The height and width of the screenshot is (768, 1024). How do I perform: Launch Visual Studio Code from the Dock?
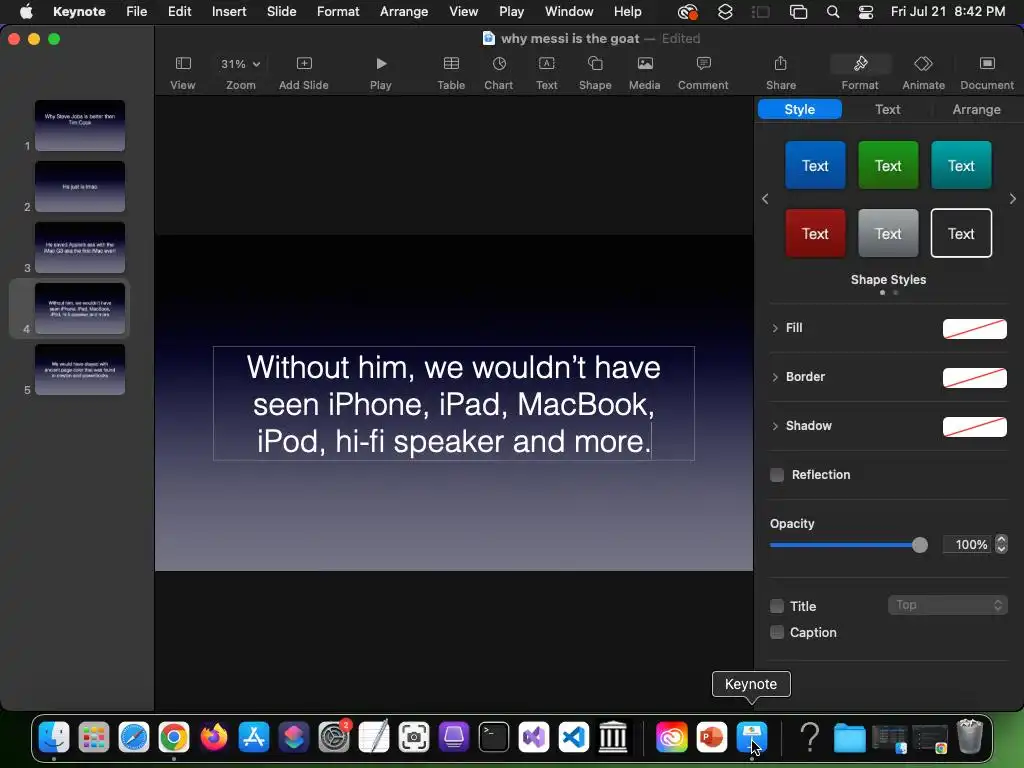click(x=573, y=737)
